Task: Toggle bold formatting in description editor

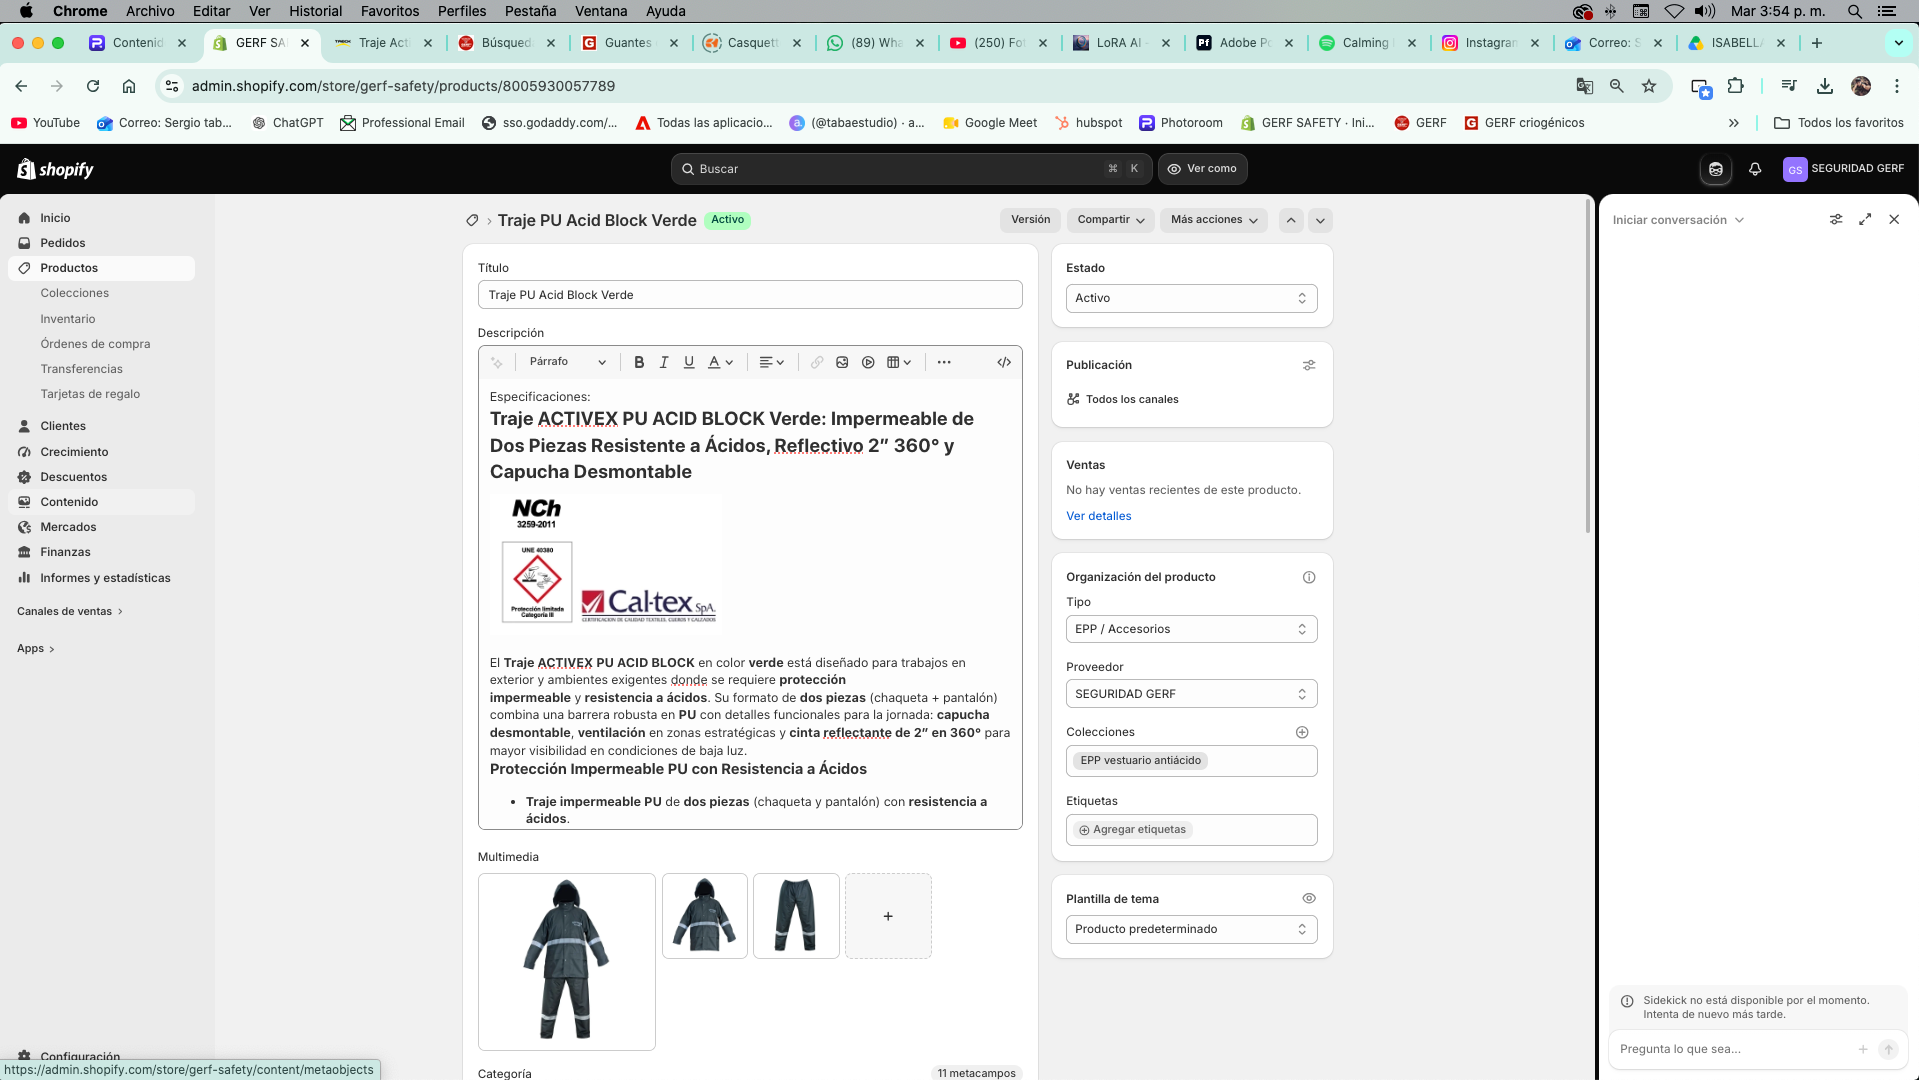Action: [x=639, y=362]
